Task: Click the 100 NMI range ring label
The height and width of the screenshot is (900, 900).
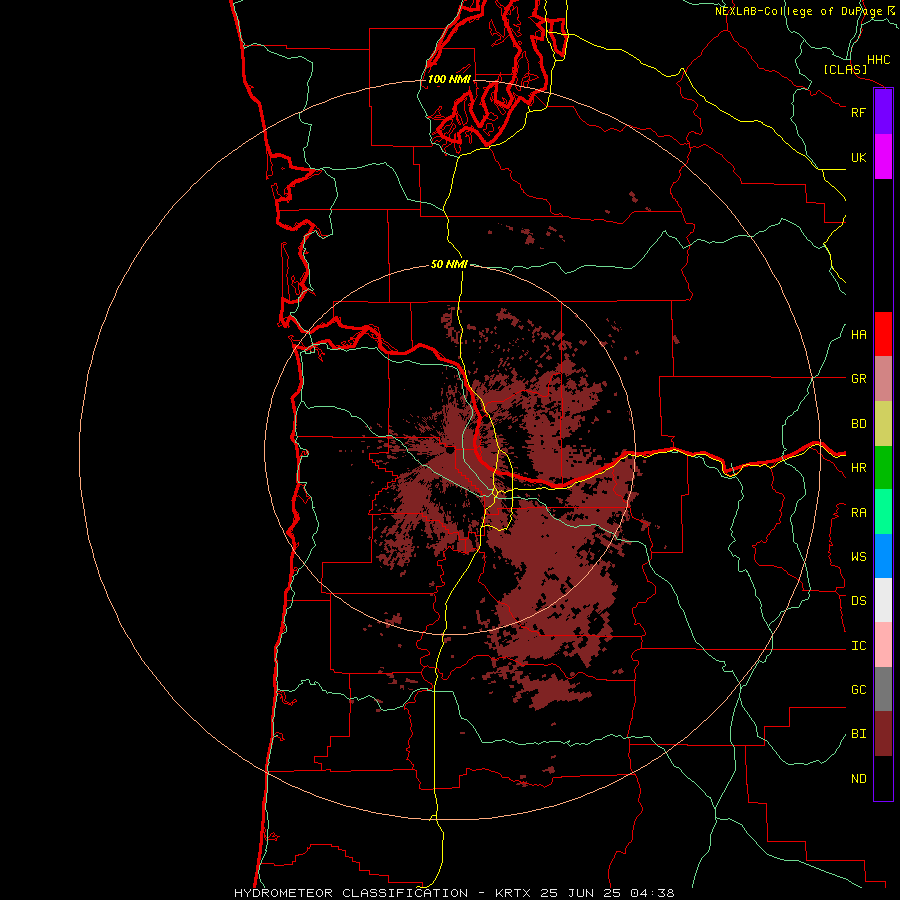Action: 449,79
